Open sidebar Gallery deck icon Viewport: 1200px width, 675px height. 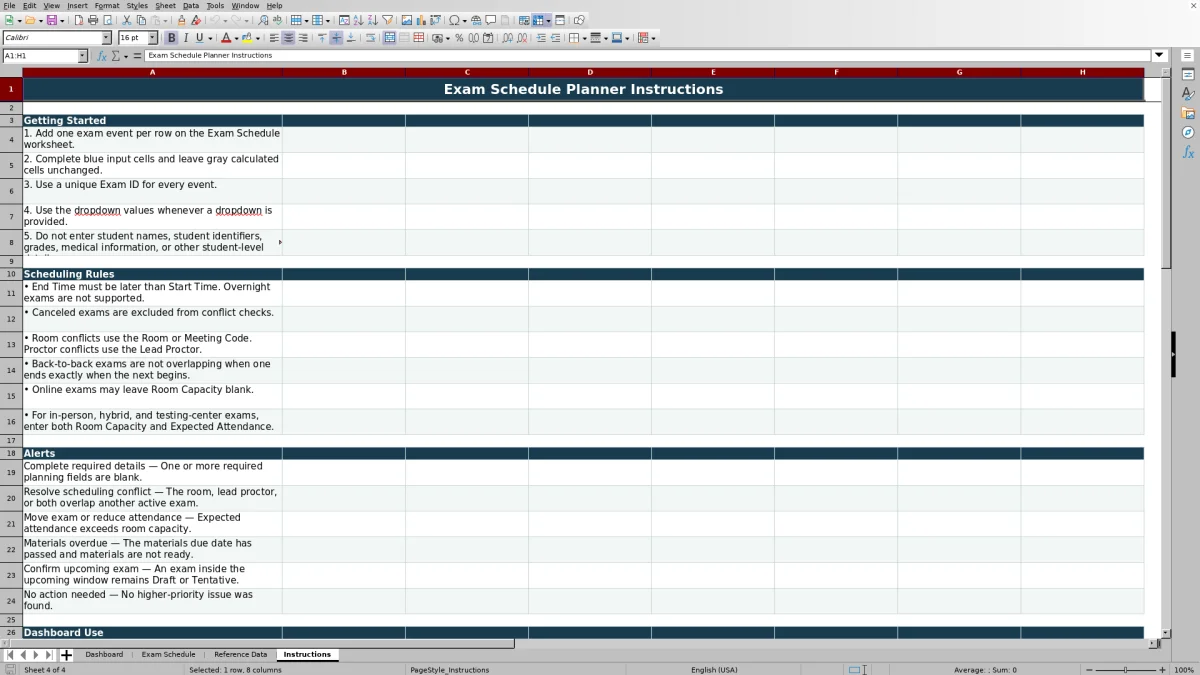[1188, 113]
